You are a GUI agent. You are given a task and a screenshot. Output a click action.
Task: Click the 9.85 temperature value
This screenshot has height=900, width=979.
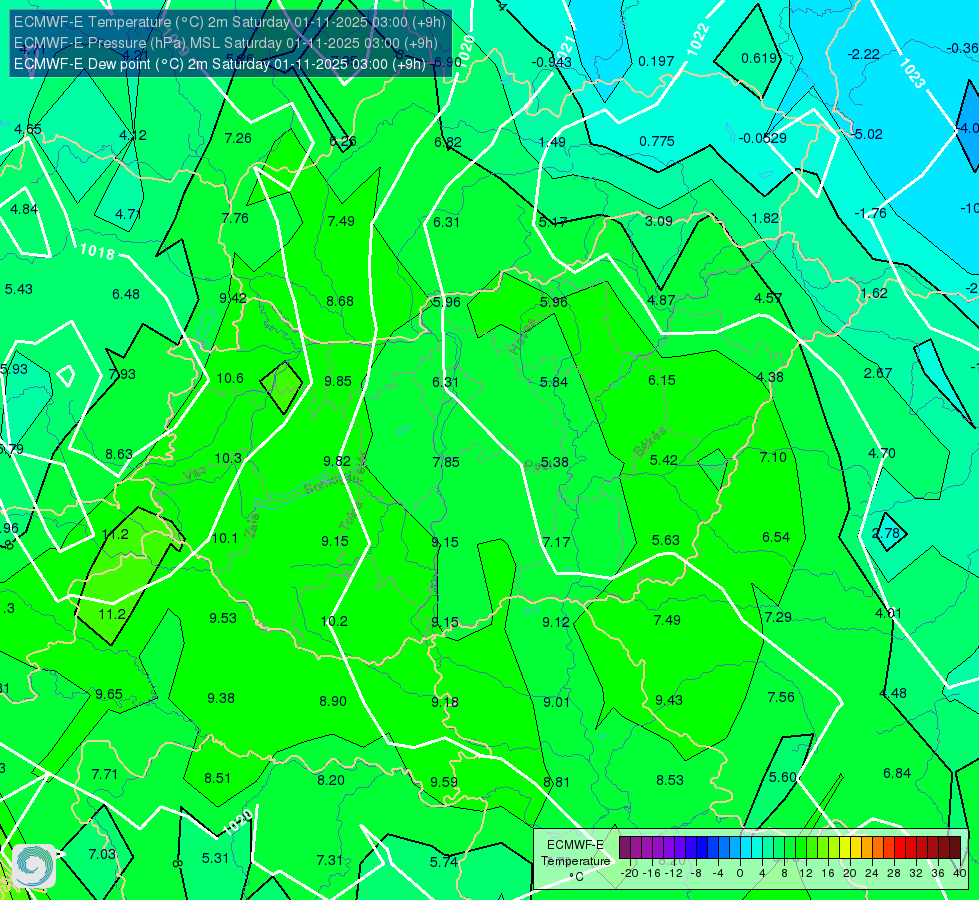338,381
